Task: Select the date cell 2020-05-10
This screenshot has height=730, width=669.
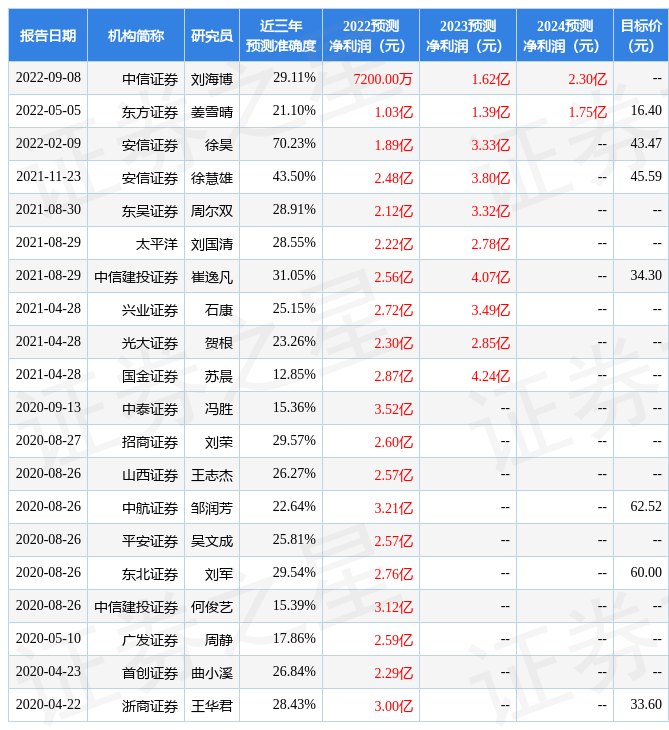Action: pyautogui.click(x=48, y=639)
